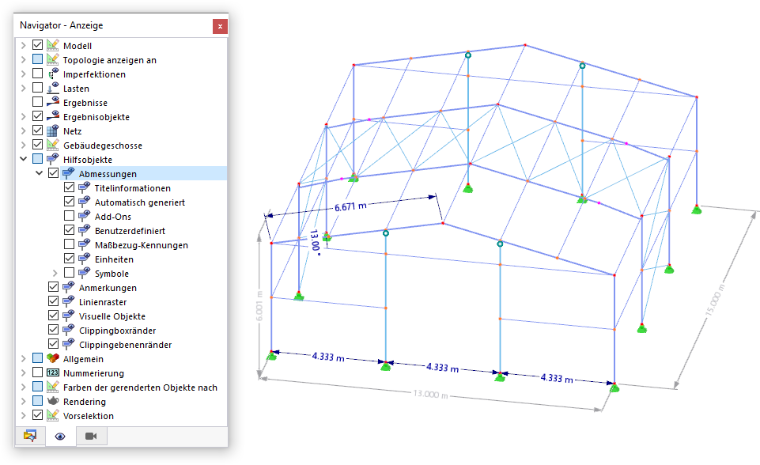Click the Visuelle Objekte icon
760x465 pixels.
pyautogui.click(x=69, y=315)
